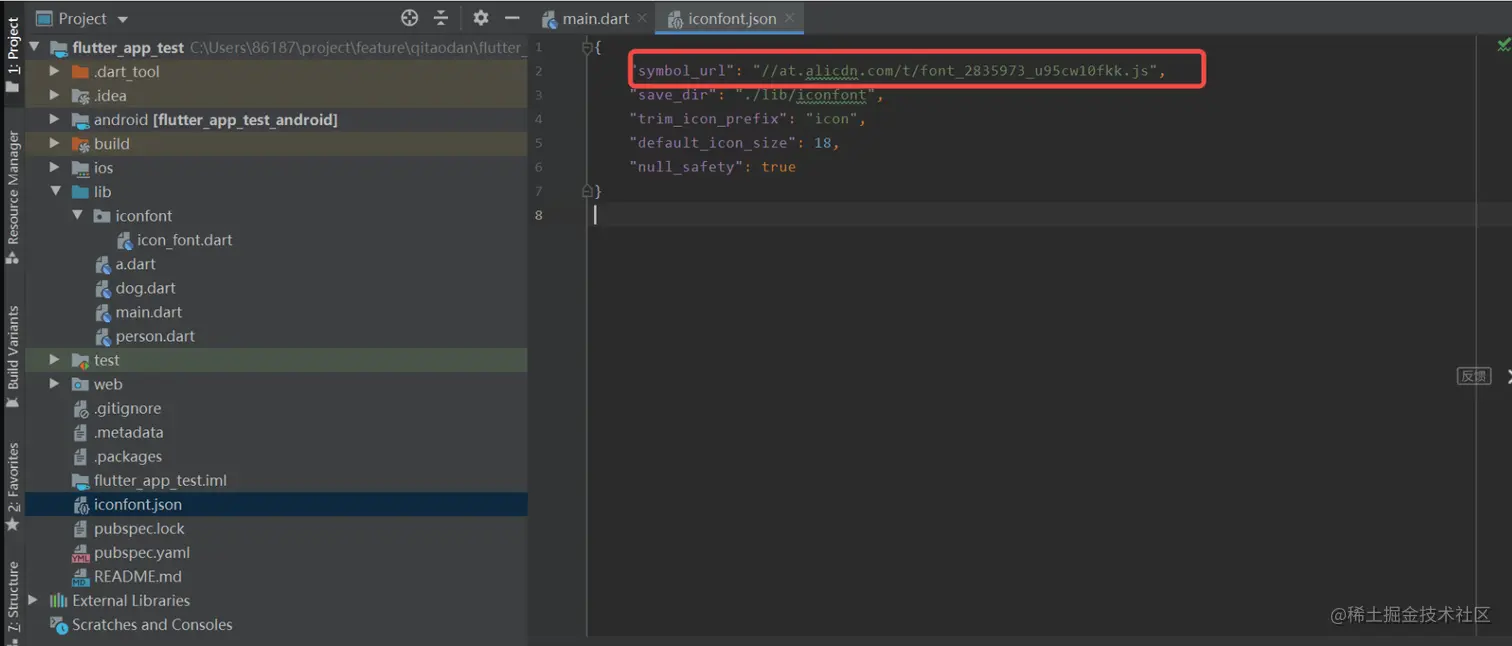Click the null_safety value true
Image resolution: width=1512 pixels, height=646 pixels.
tap(778, 167)
